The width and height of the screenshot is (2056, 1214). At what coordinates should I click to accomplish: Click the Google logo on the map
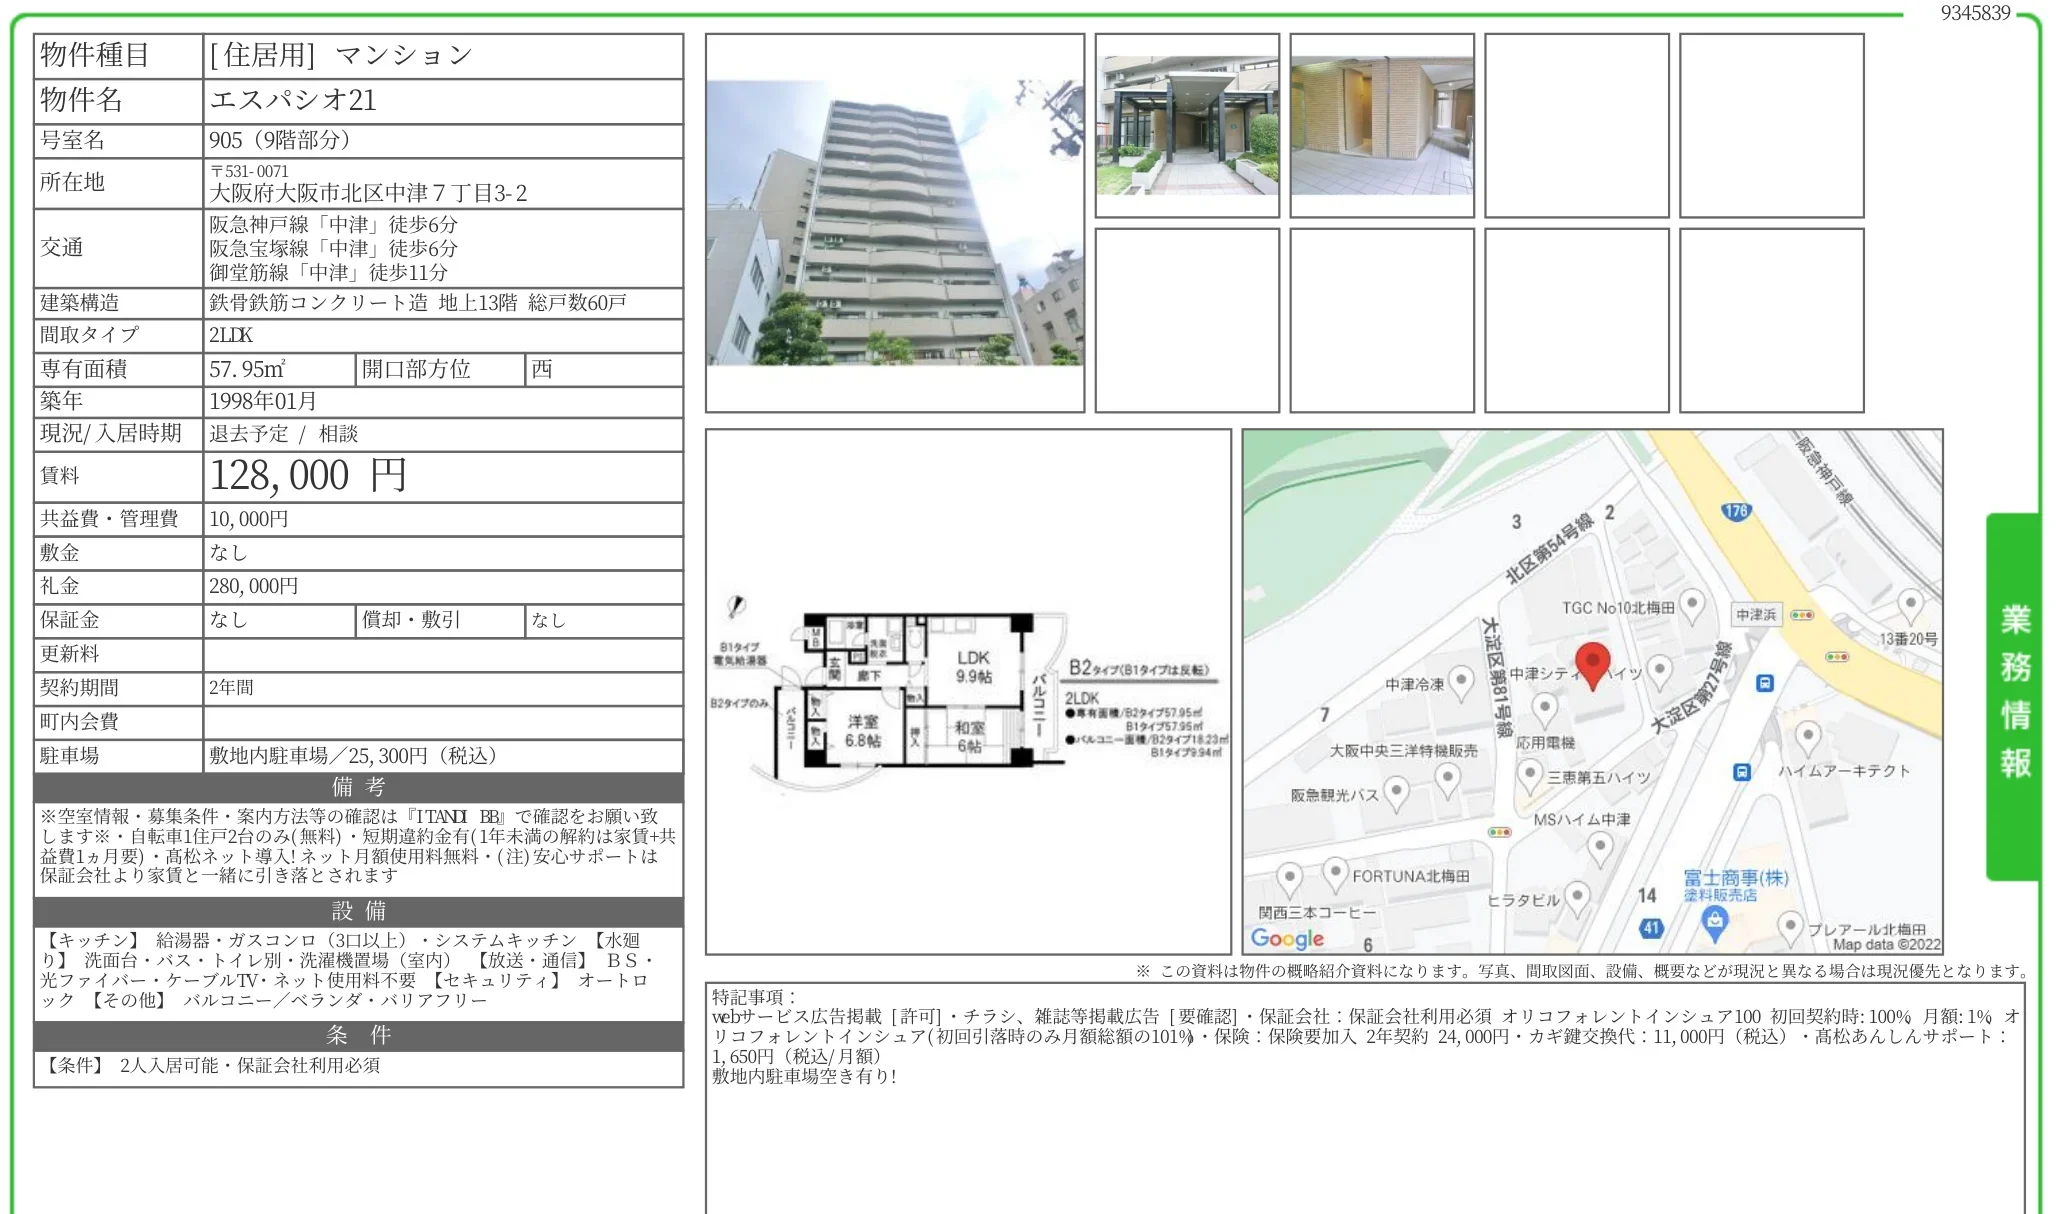point(1287,938)
